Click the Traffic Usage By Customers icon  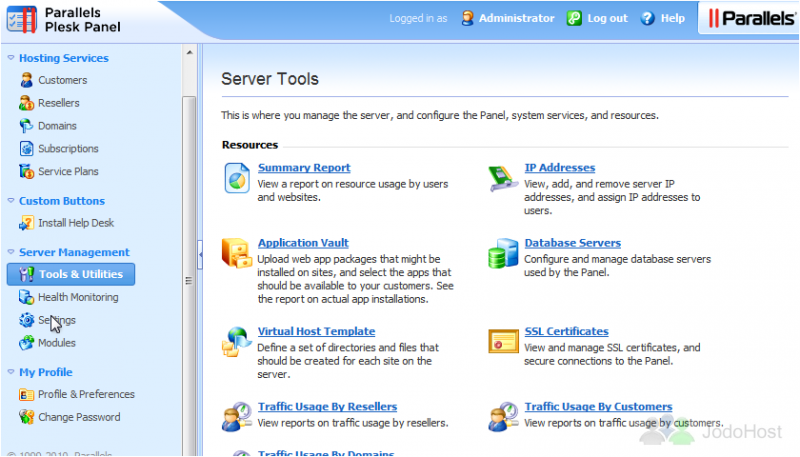tap(503, 417)
